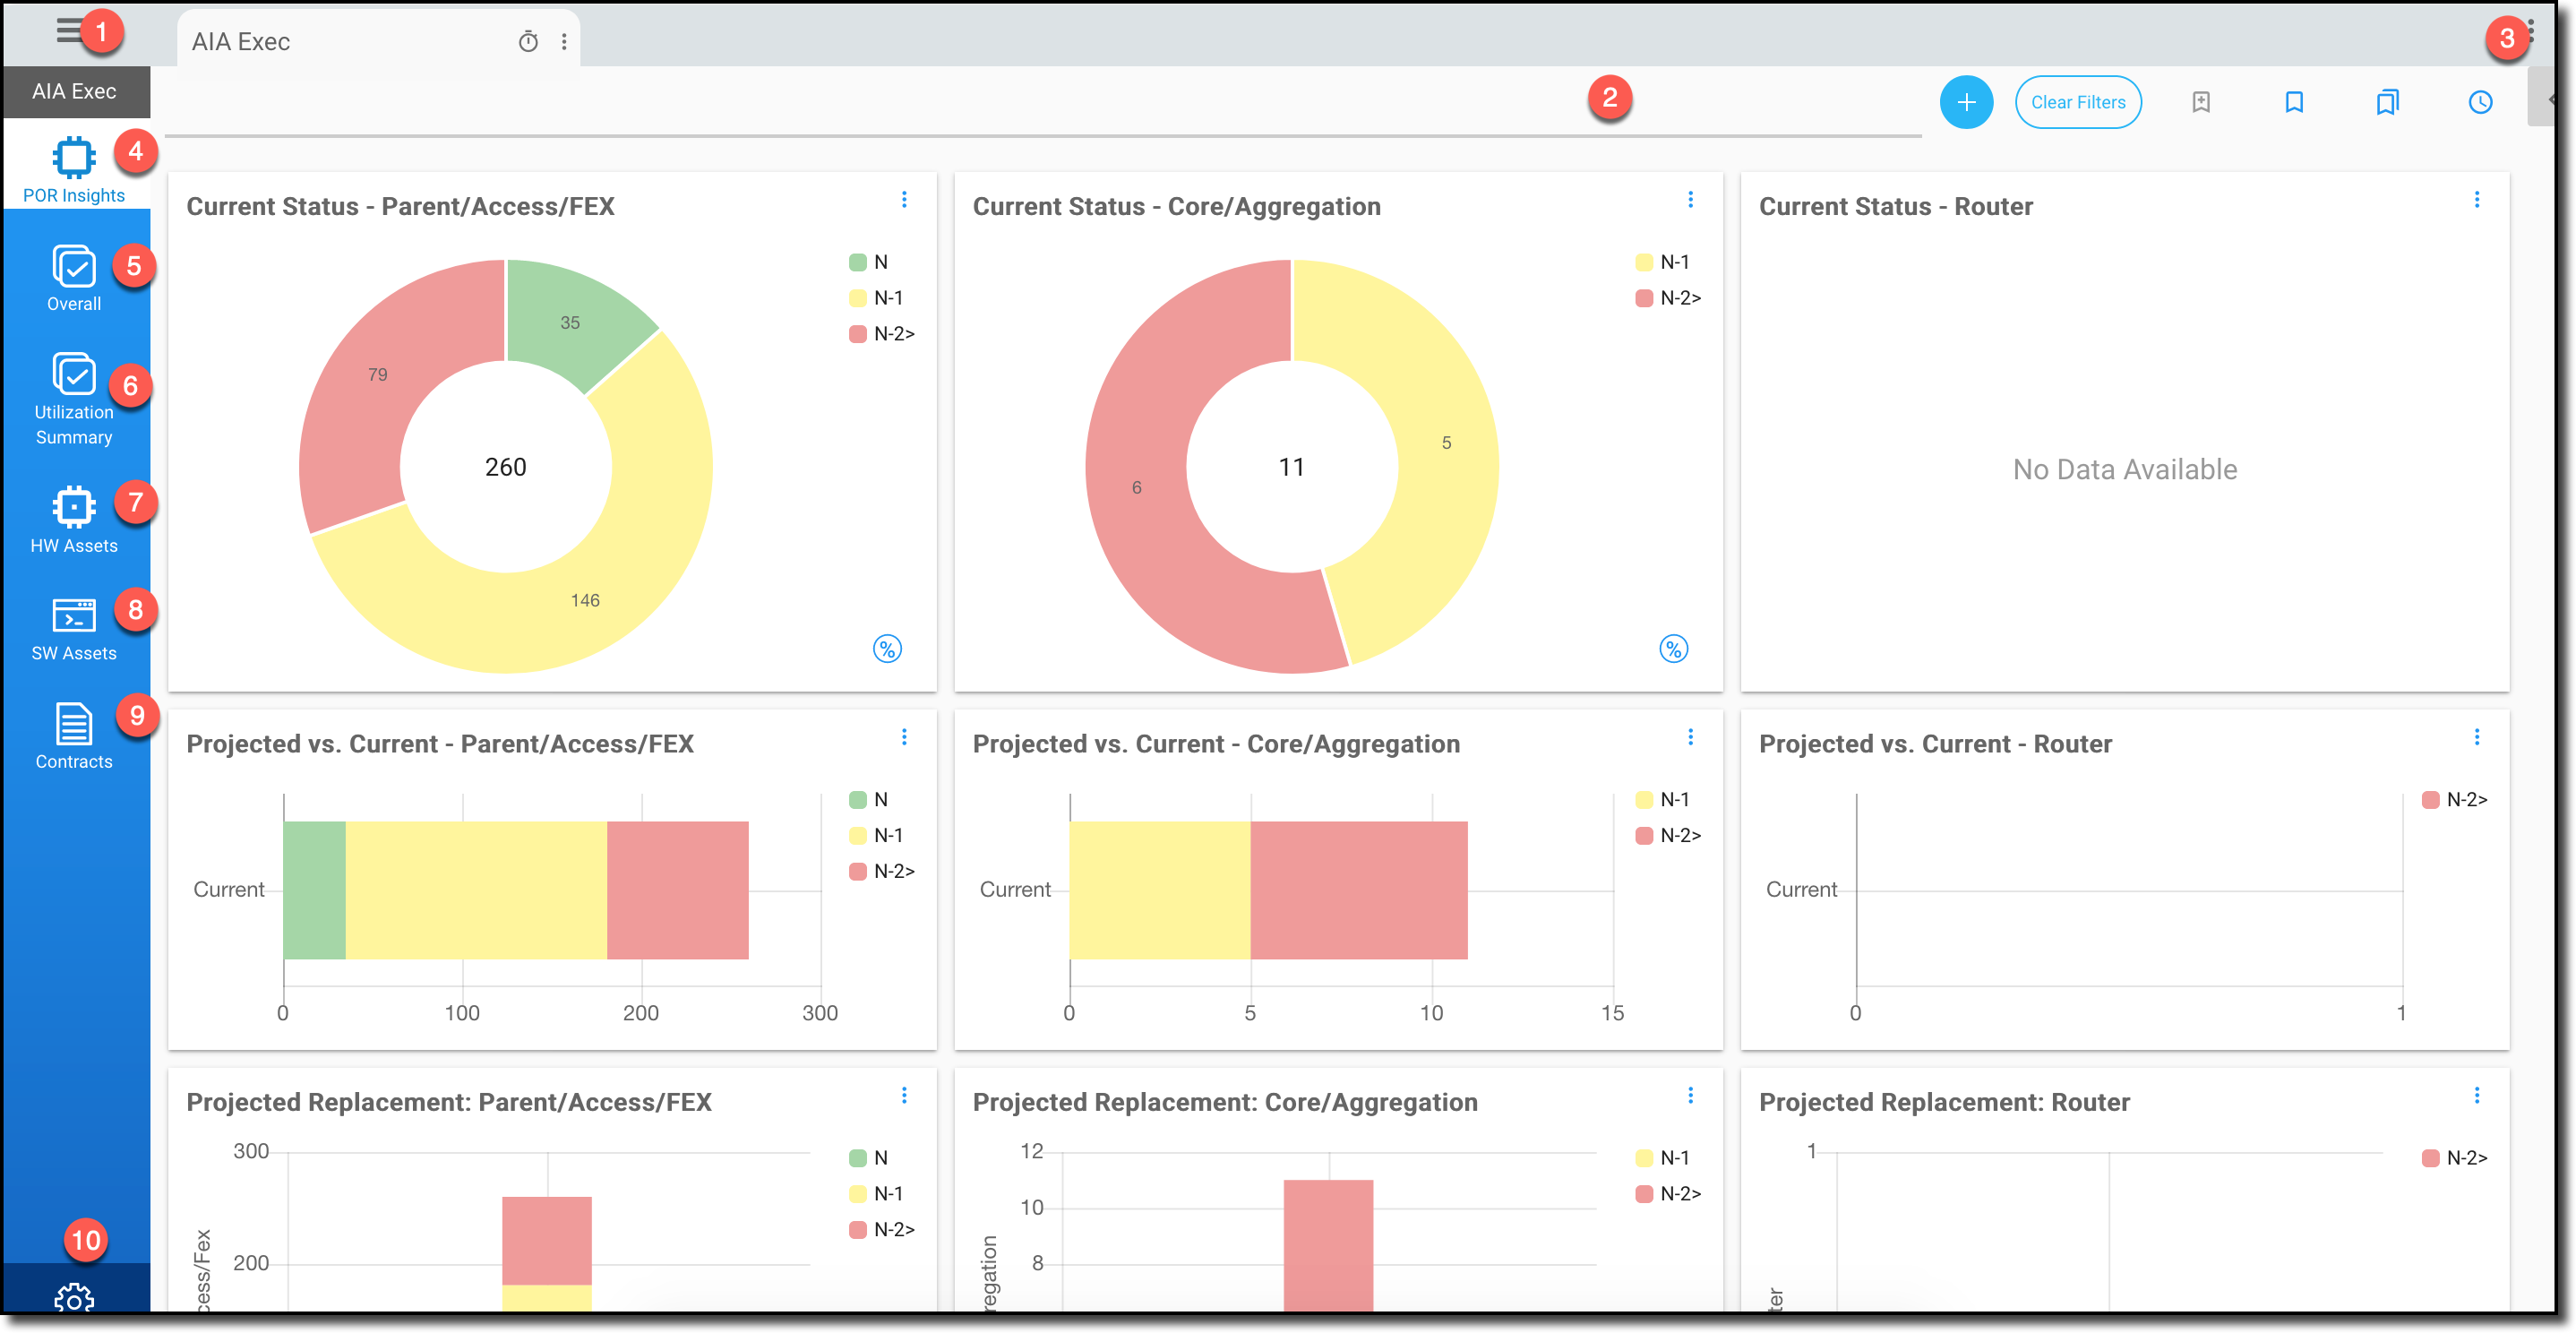This screenshot has width=2576, height=1333.
Task: Open the hamburger navigation menu
Action: 69,30
